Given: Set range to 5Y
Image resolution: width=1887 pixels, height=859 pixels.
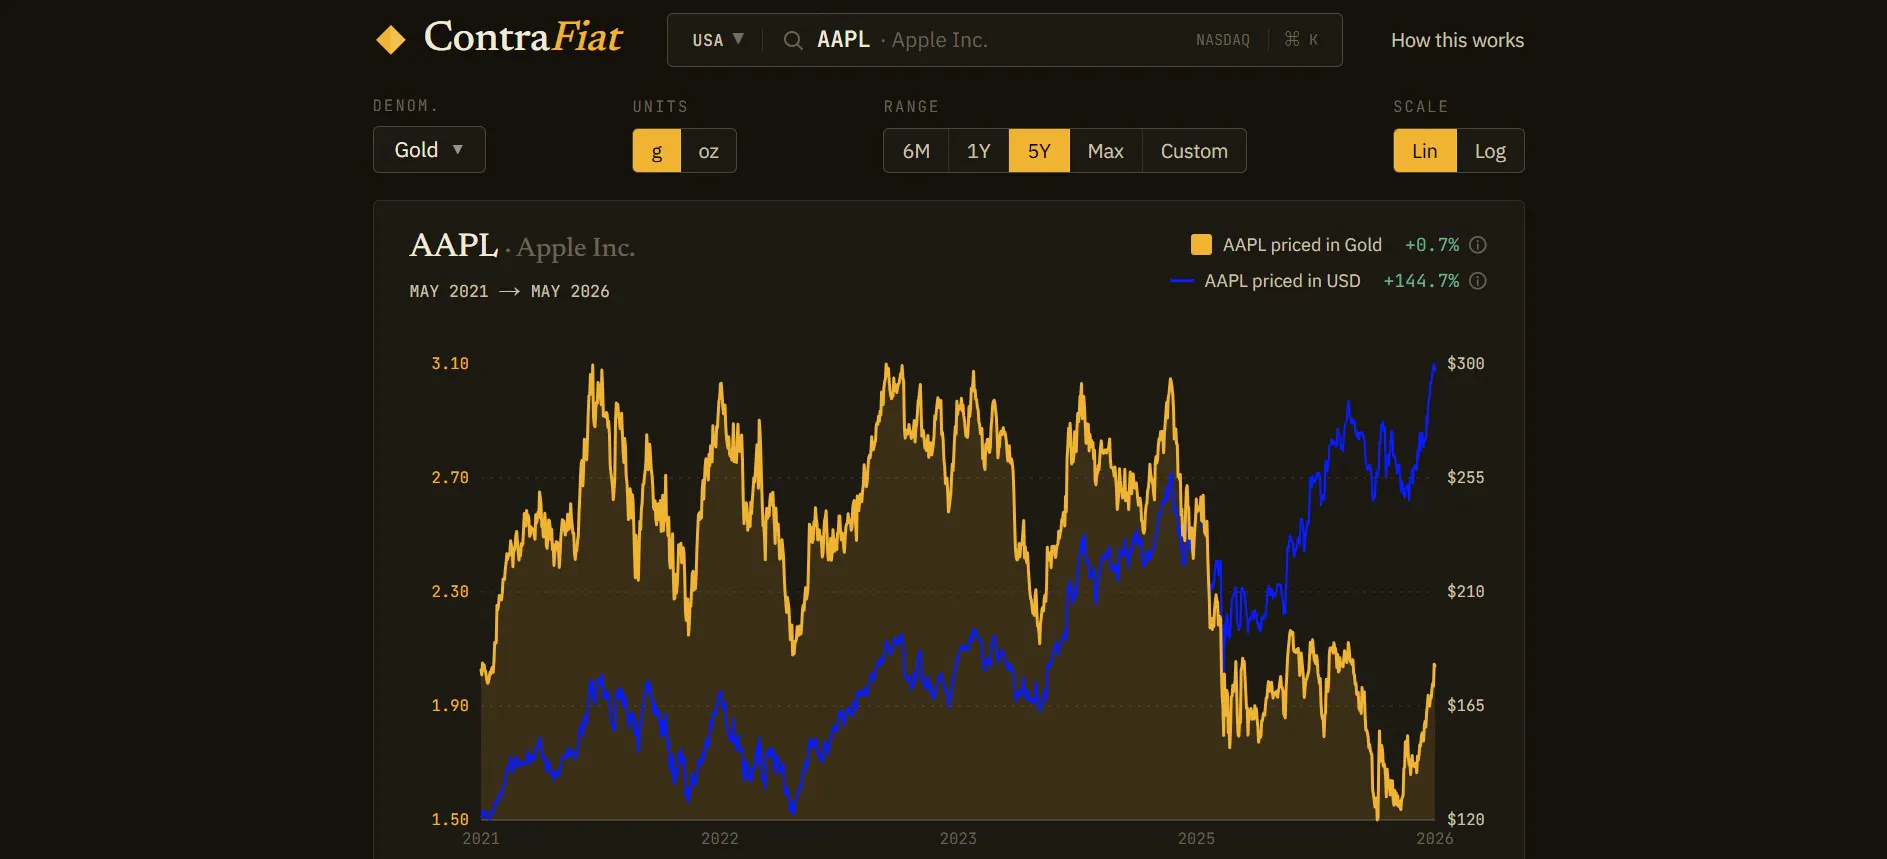Looking at the screenshot, I should pyautogui.click(x=1039, y=151).
